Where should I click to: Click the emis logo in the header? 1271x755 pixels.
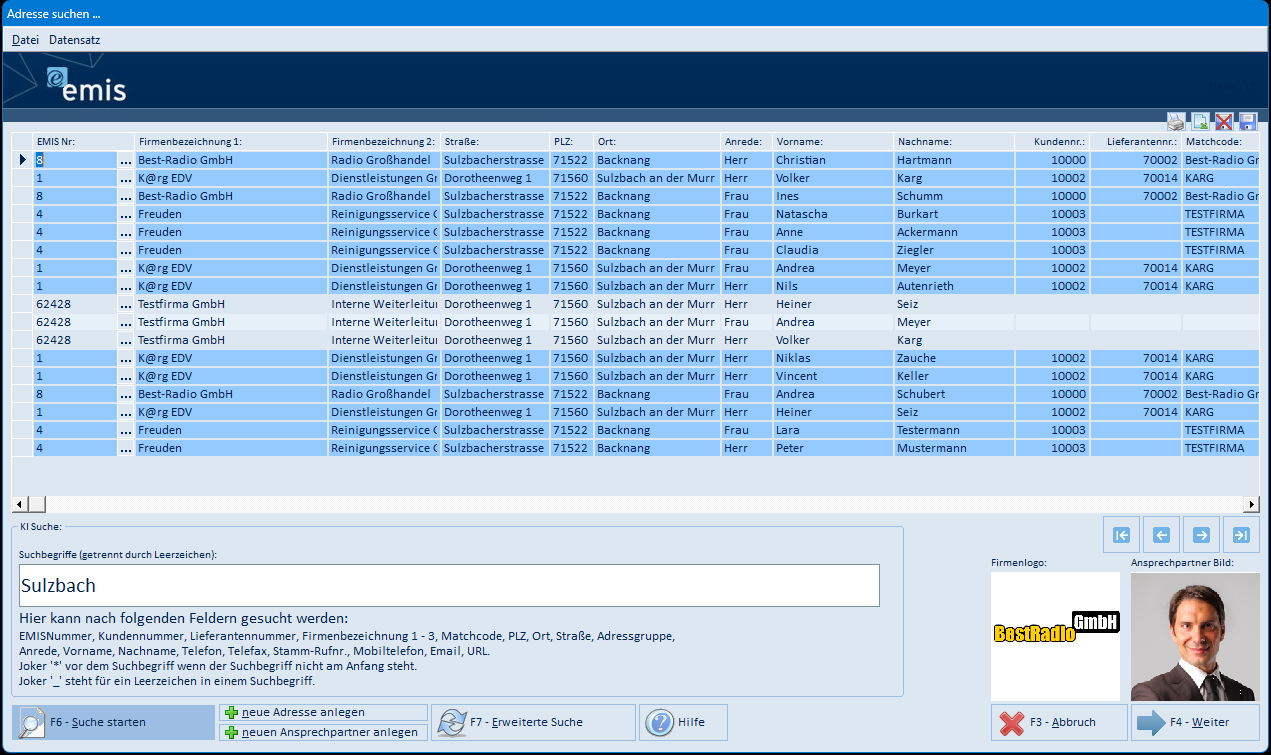(x=86, y=84)
